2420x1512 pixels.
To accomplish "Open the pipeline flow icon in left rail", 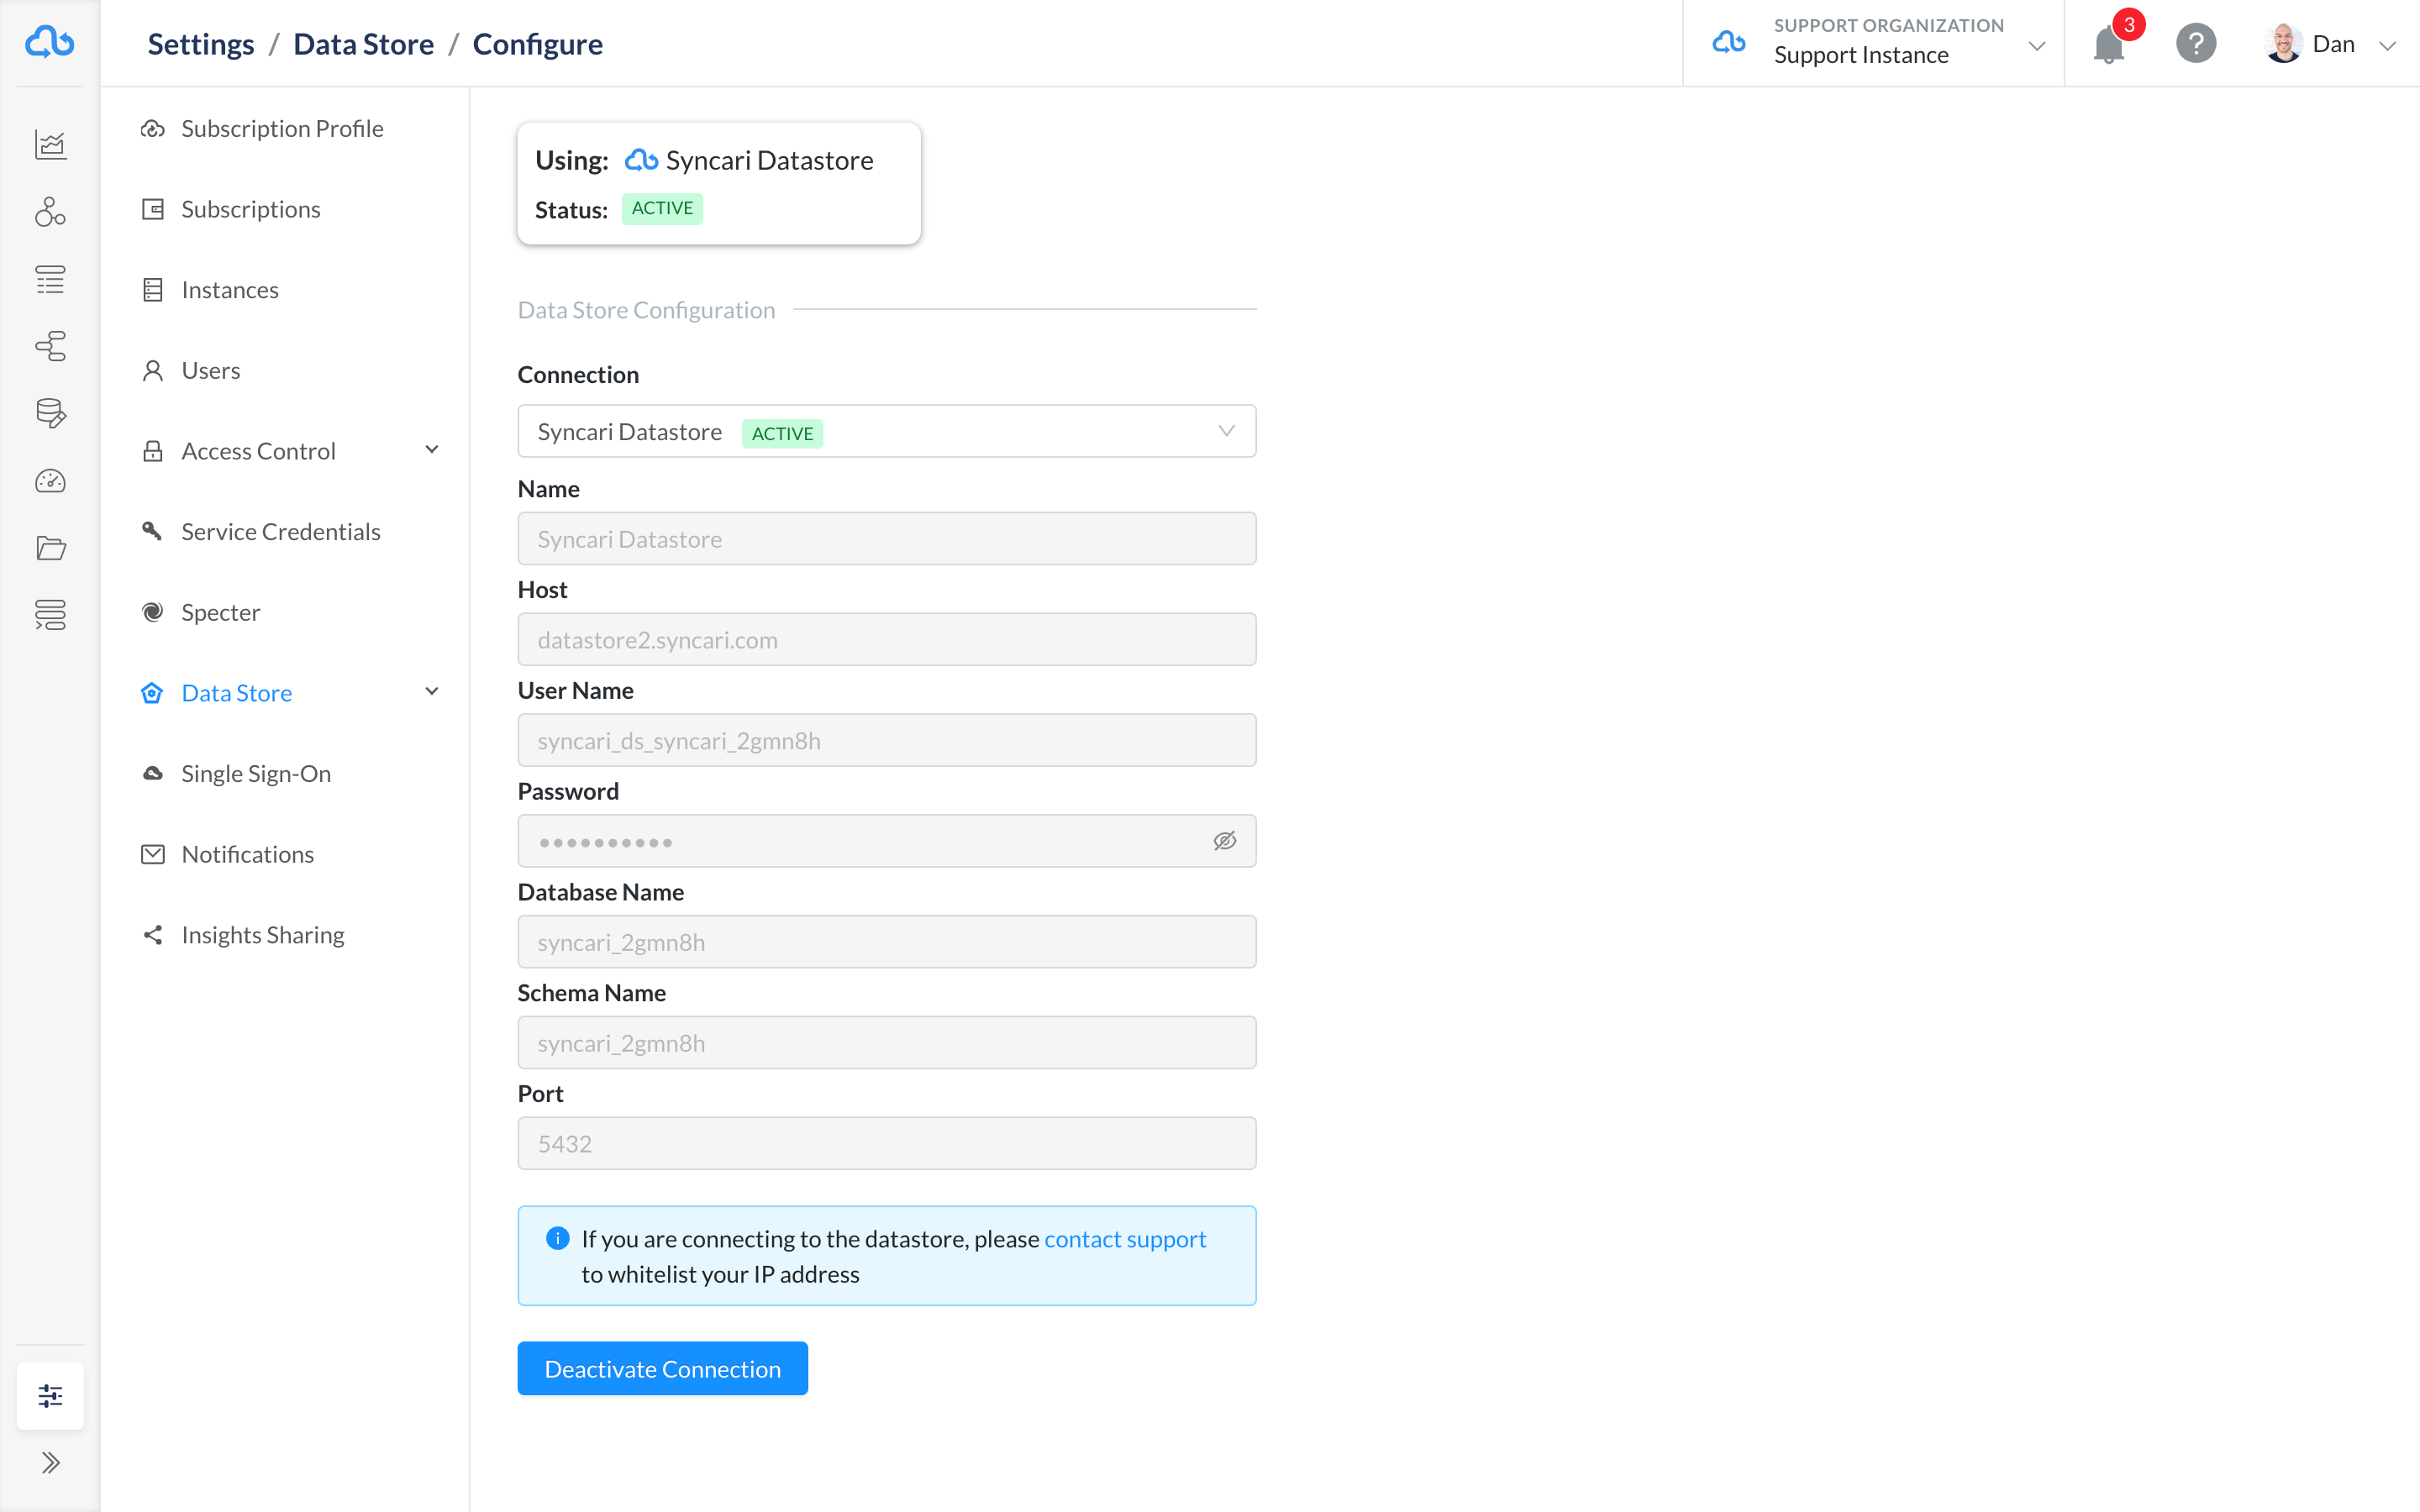I will pyautogui.click(x=50, y=346).
